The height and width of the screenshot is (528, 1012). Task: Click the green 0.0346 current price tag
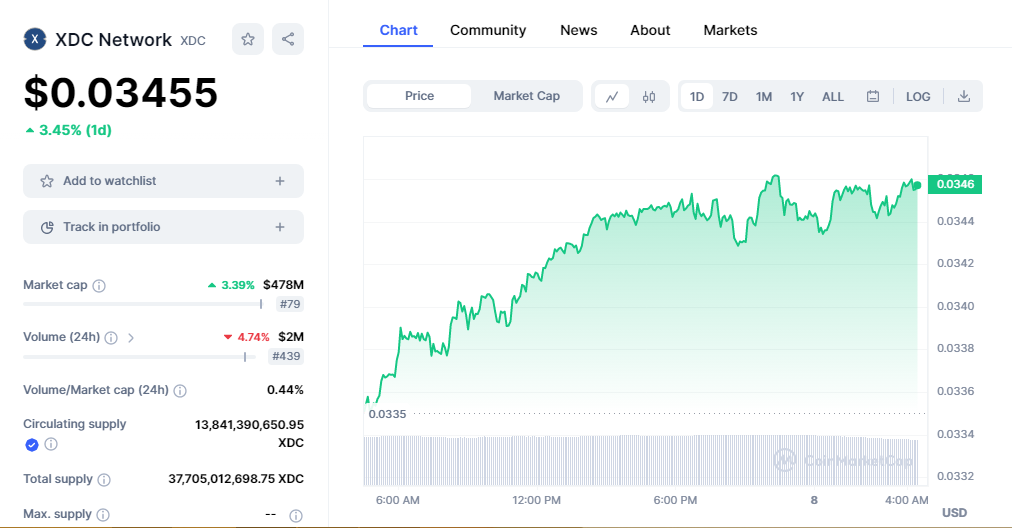[955, 185]
